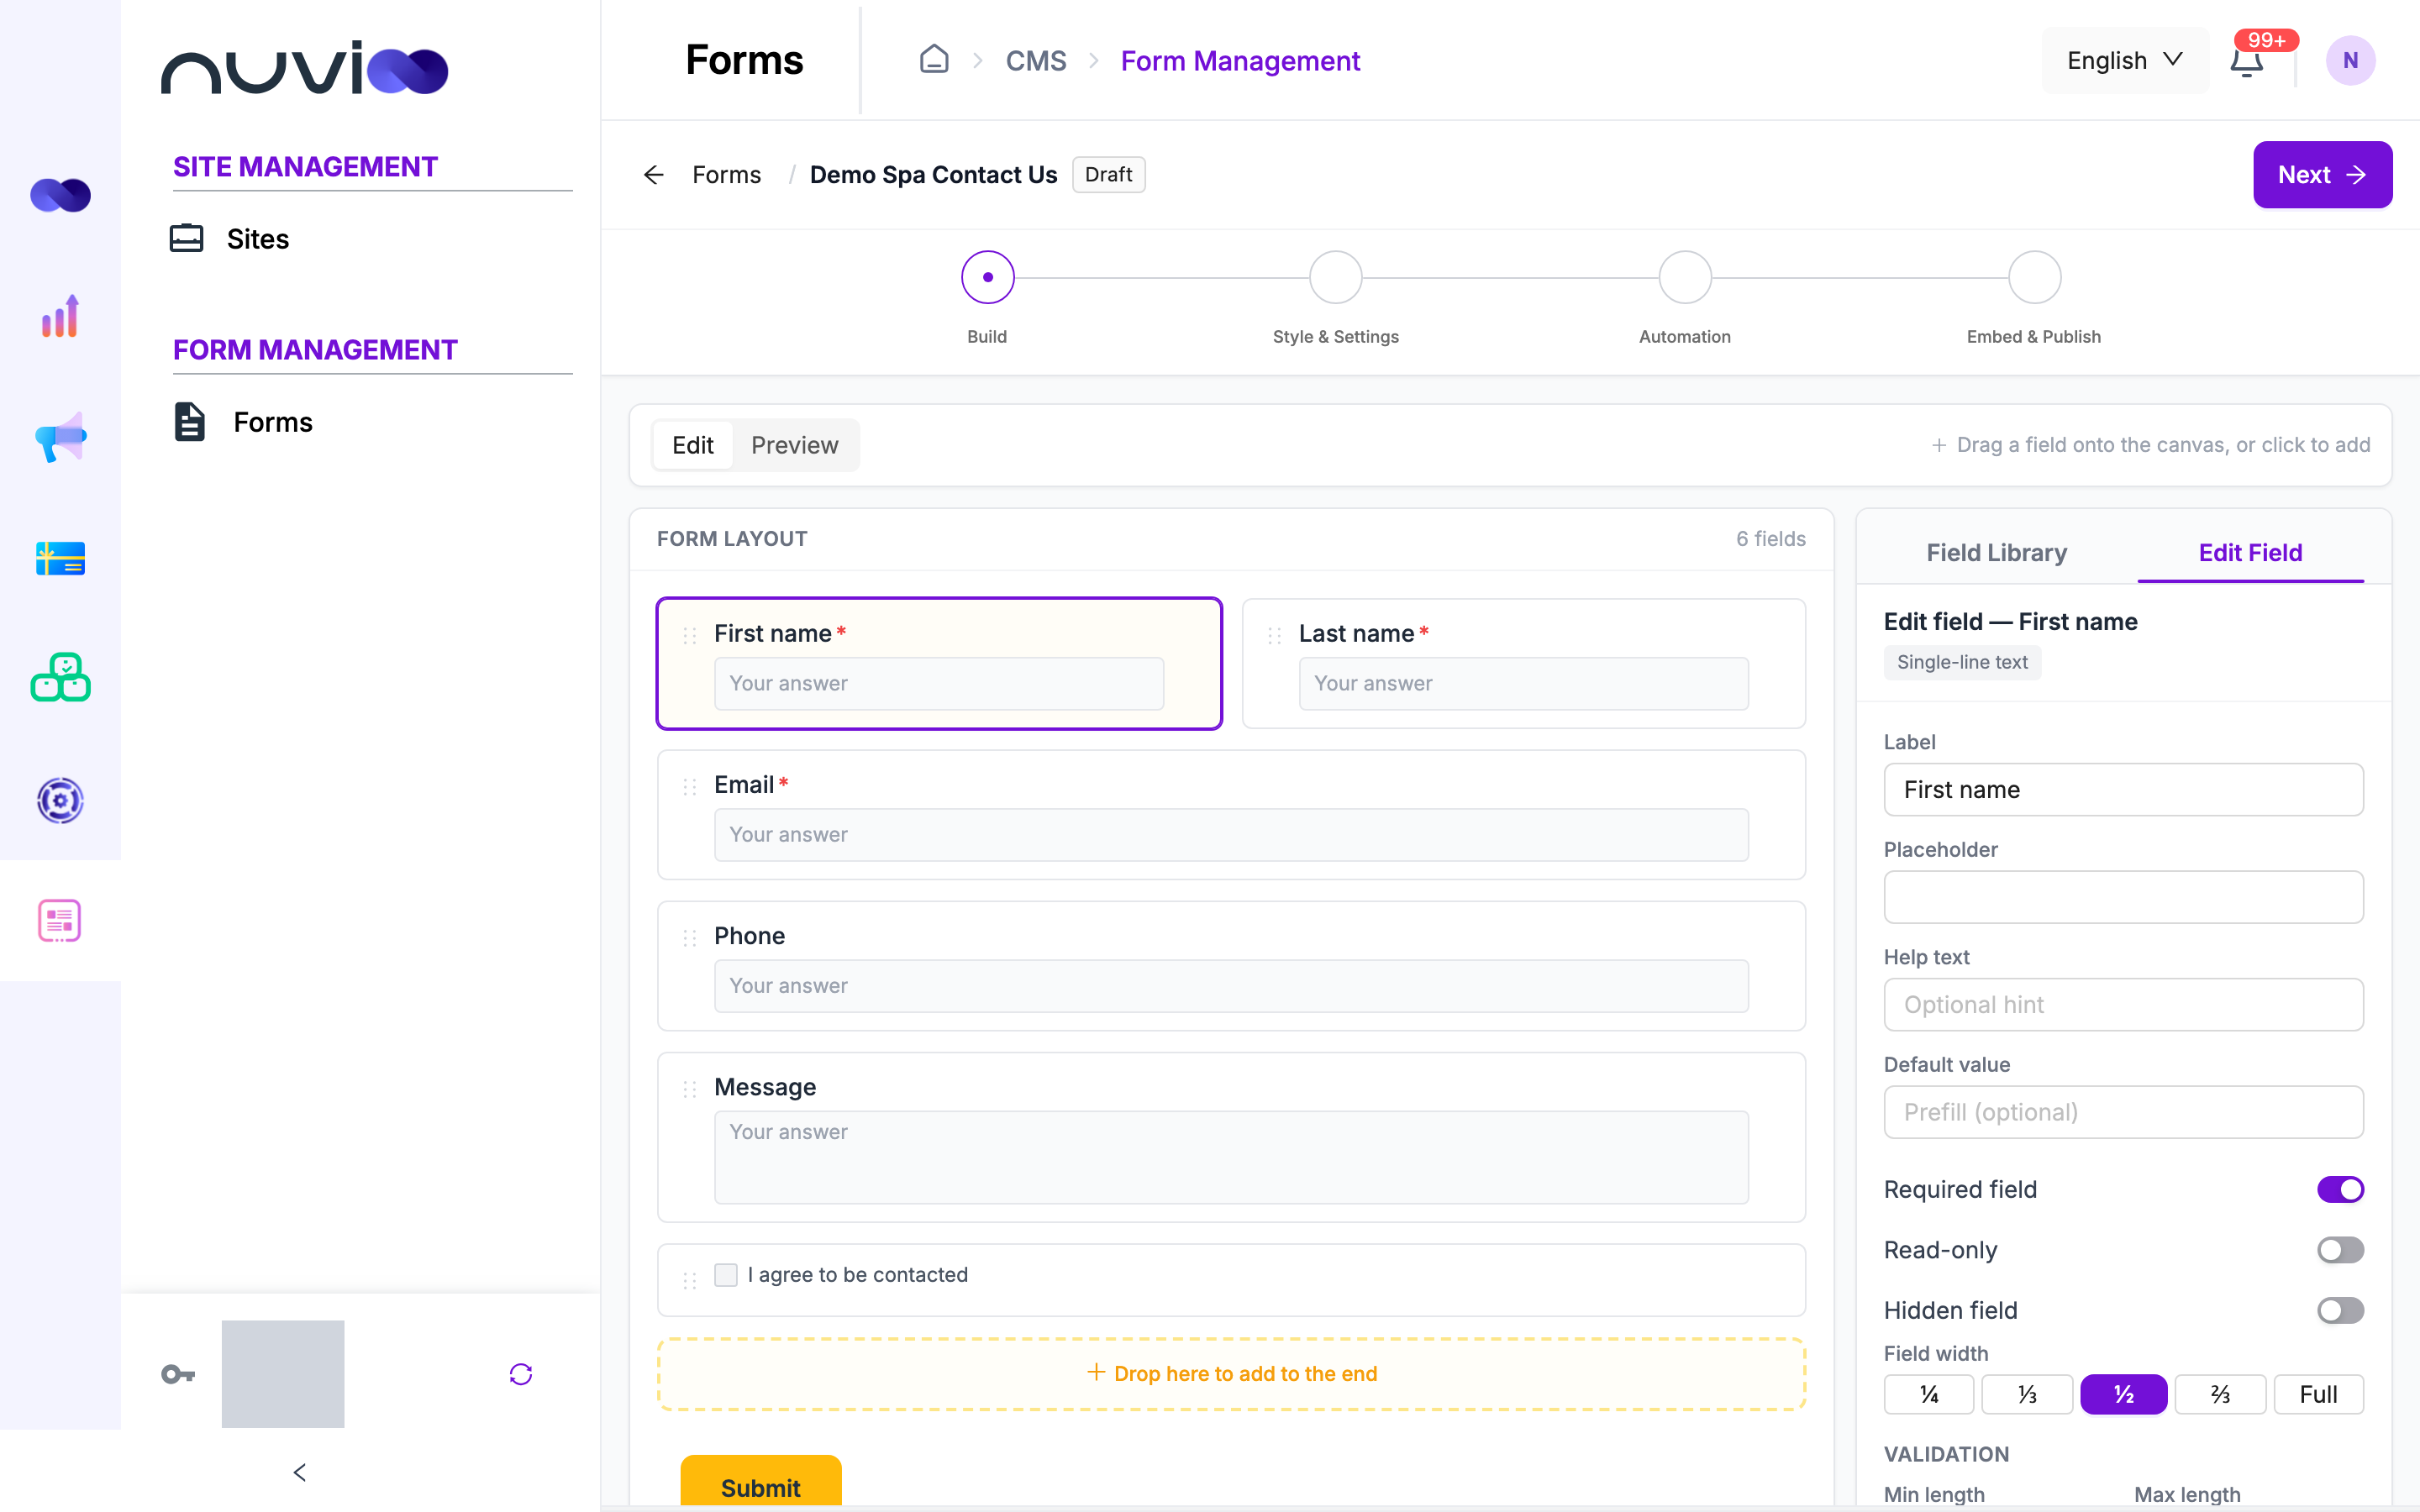This screenshot has height=1512, width=2420.
Task: Grab the First name drag handle
Action: (689, 635)
